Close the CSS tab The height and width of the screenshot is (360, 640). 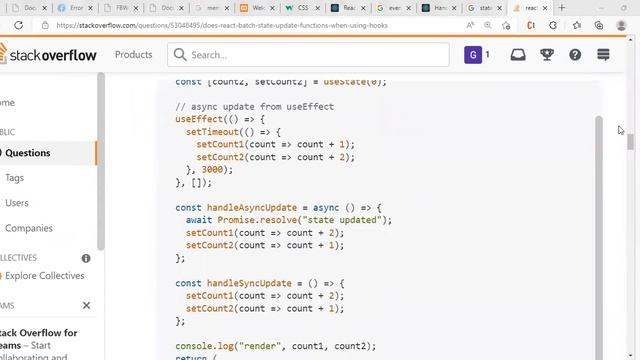[318, 8]
